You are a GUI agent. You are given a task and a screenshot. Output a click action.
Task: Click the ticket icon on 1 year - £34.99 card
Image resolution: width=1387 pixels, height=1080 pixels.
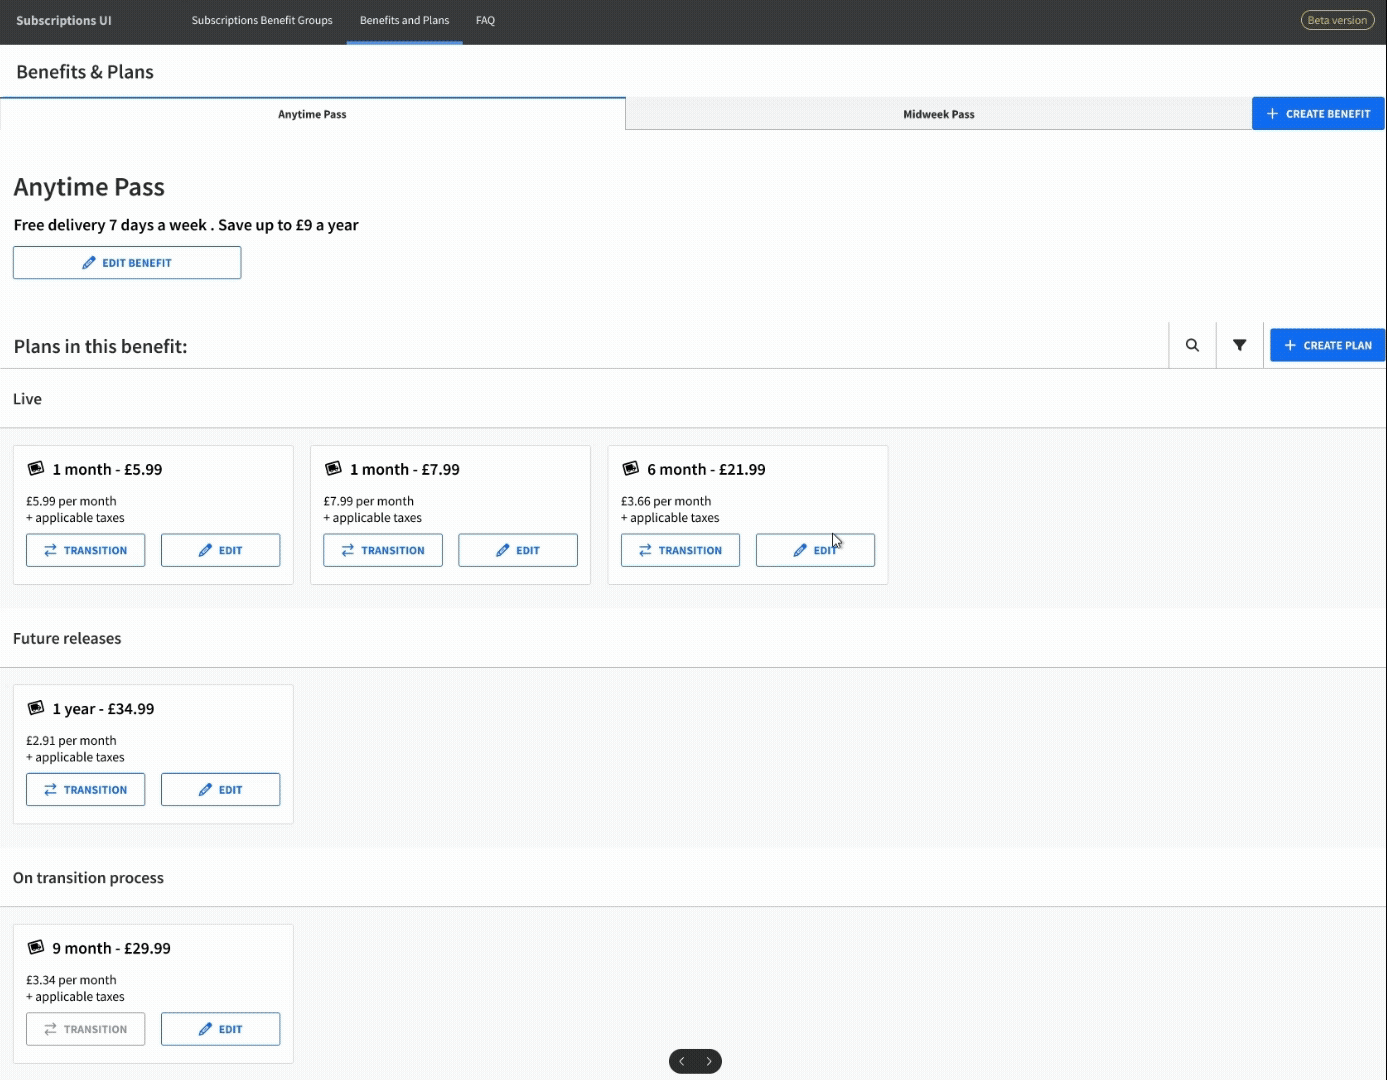pyautogui.click(x=36, y=708)
